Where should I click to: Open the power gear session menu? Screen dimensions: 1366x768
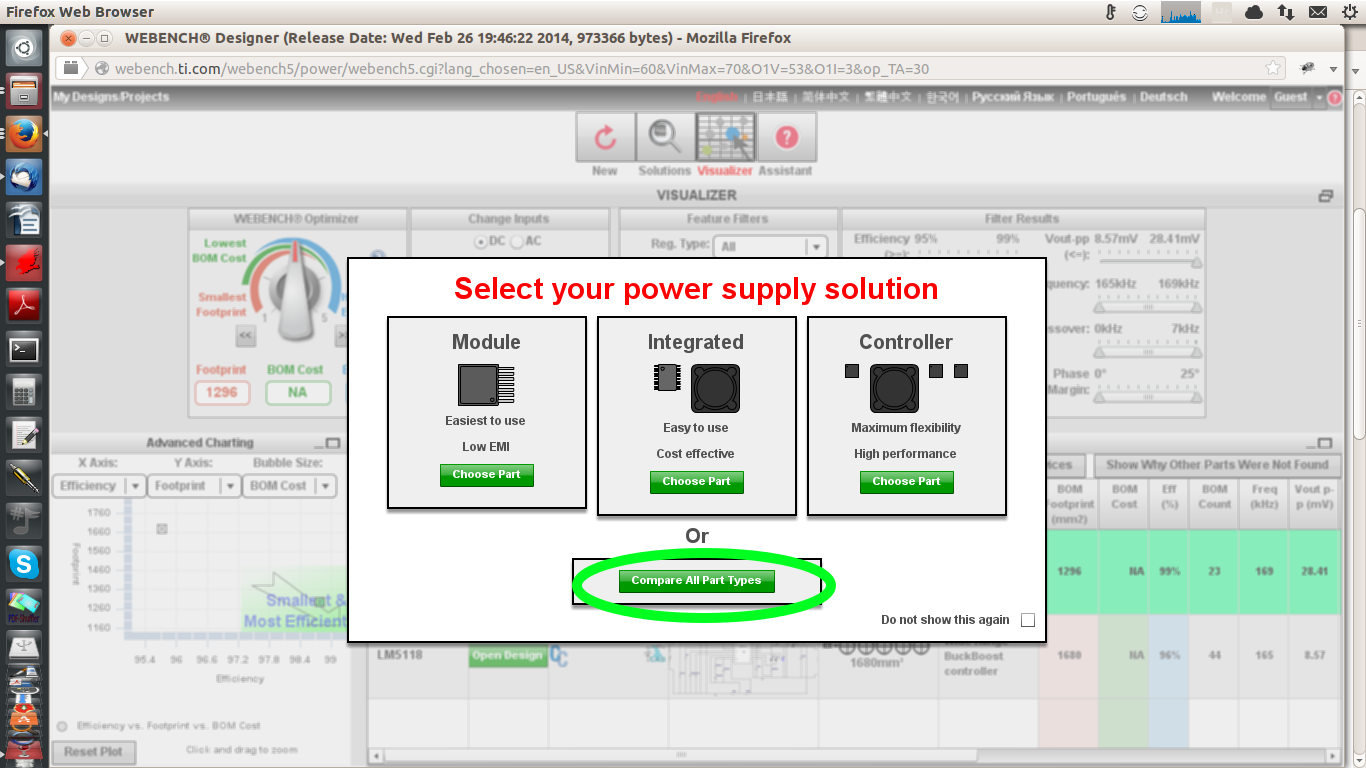pyautogui.click(x=1349, y=12)
